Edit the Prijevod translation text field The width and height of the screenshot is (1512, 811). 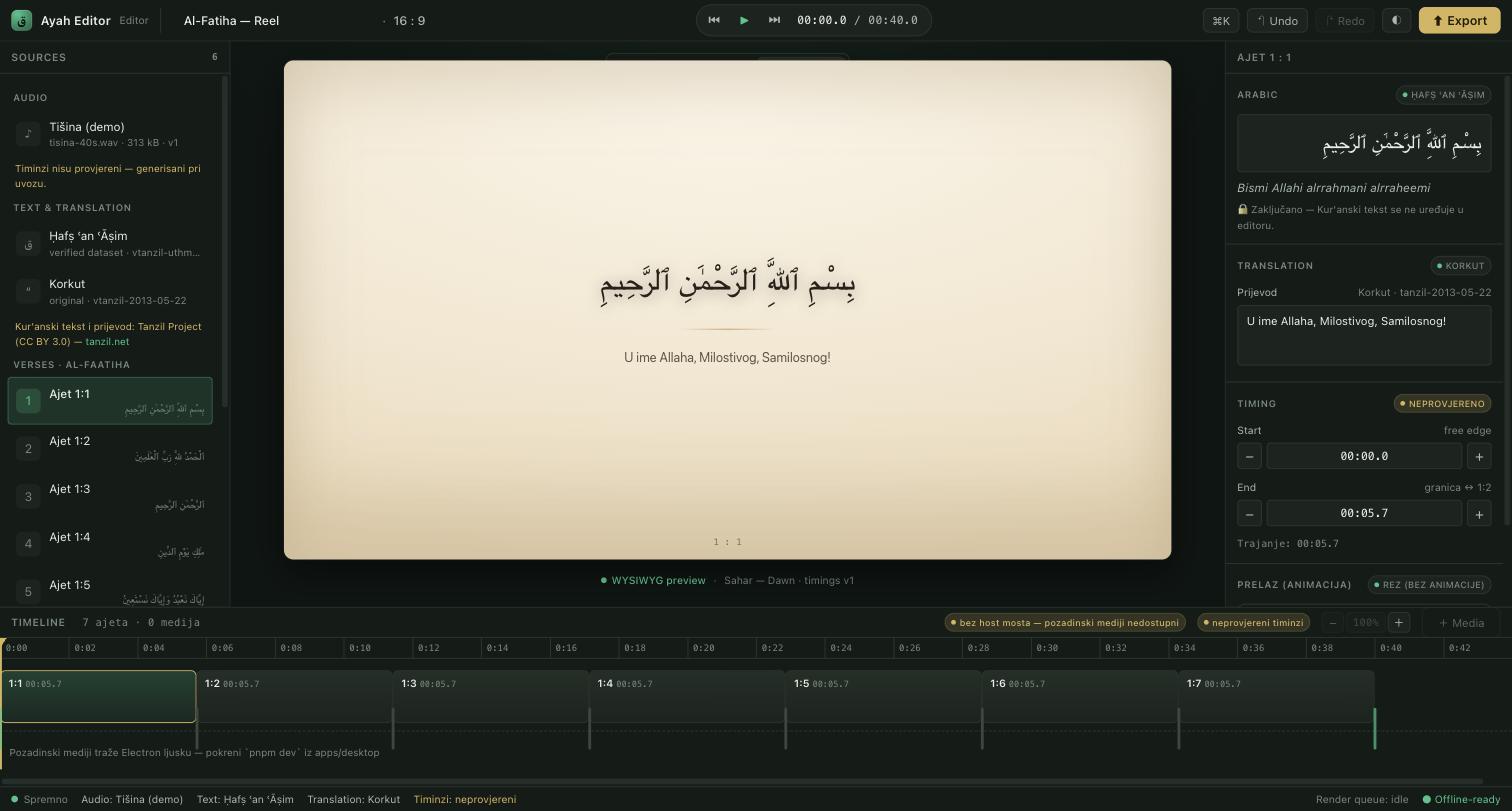(1364, 335)
